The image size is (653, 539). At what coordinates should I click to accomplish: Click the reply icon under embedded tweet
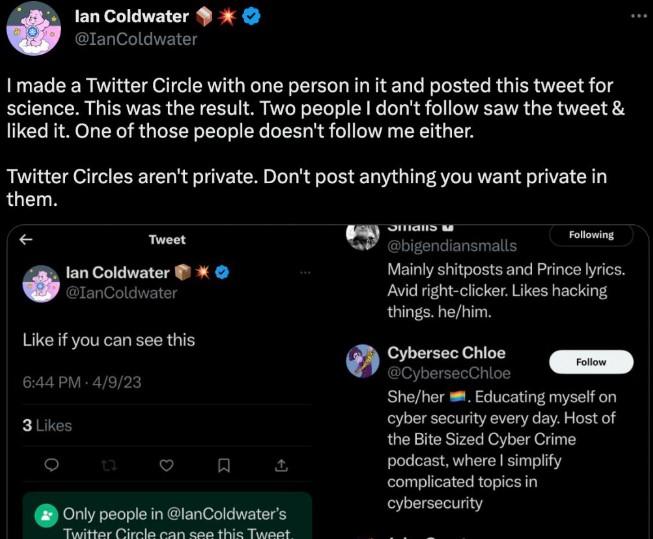52,465
